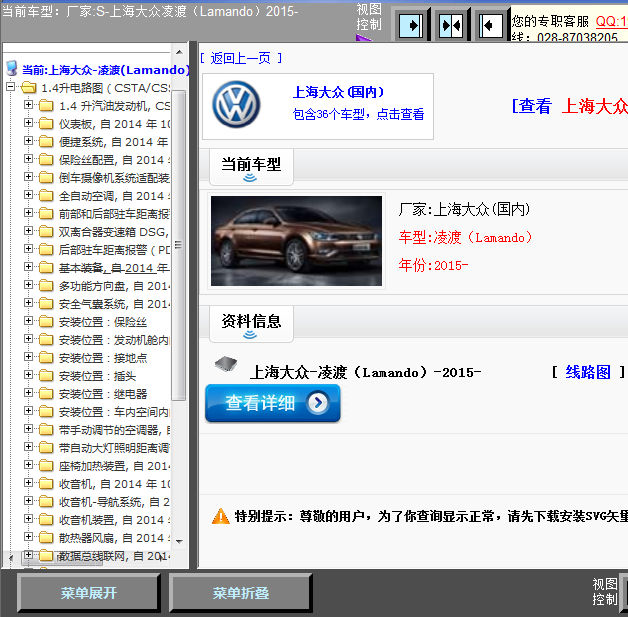628x617 pixels.
Task: Click the folder icon for 仪表板
Action: [46, 124]
